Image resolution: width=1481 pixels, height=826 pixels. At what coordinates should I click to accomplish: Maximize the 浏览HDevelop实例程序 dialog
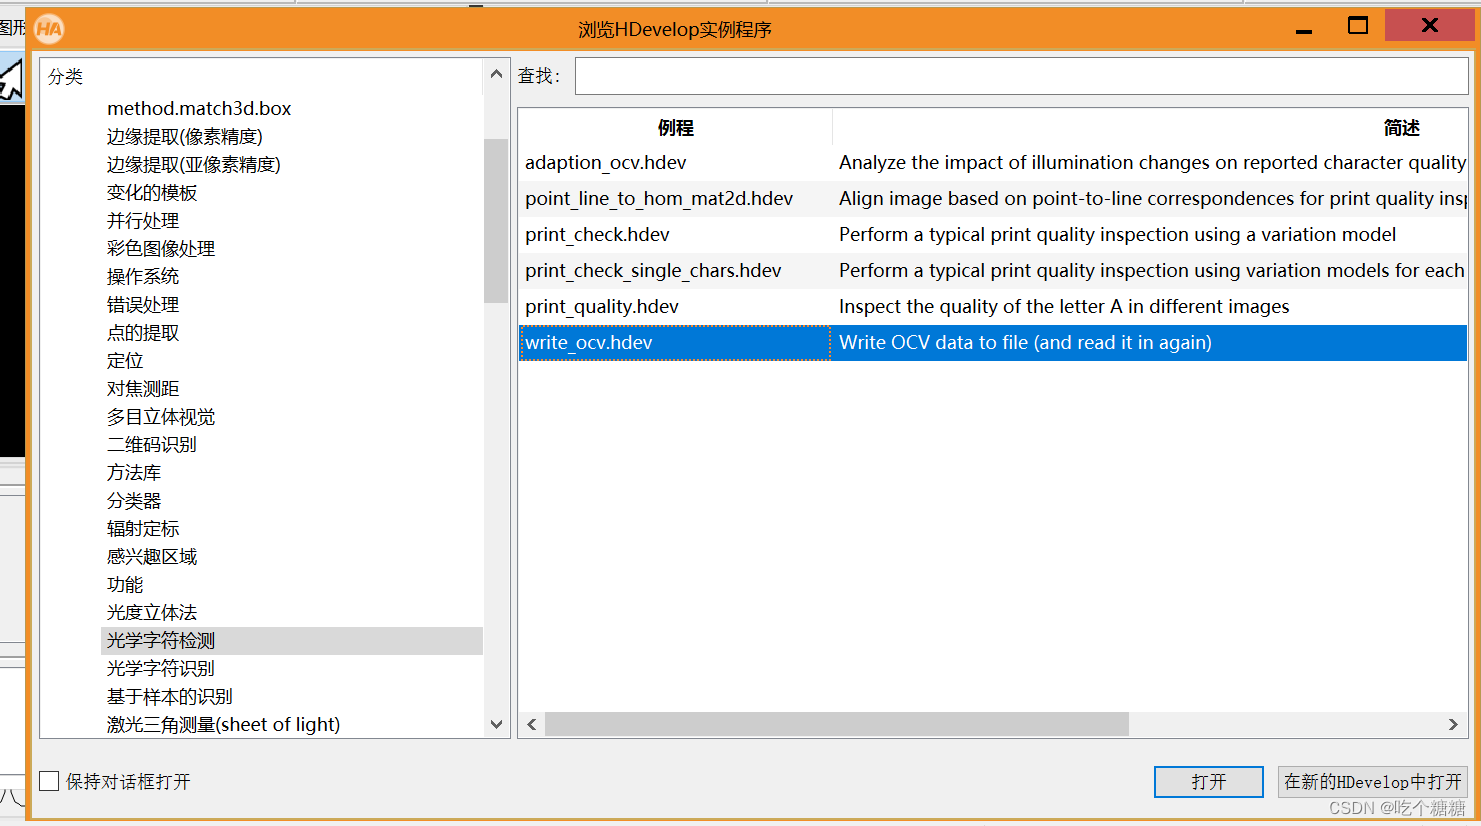(1358, 26)
